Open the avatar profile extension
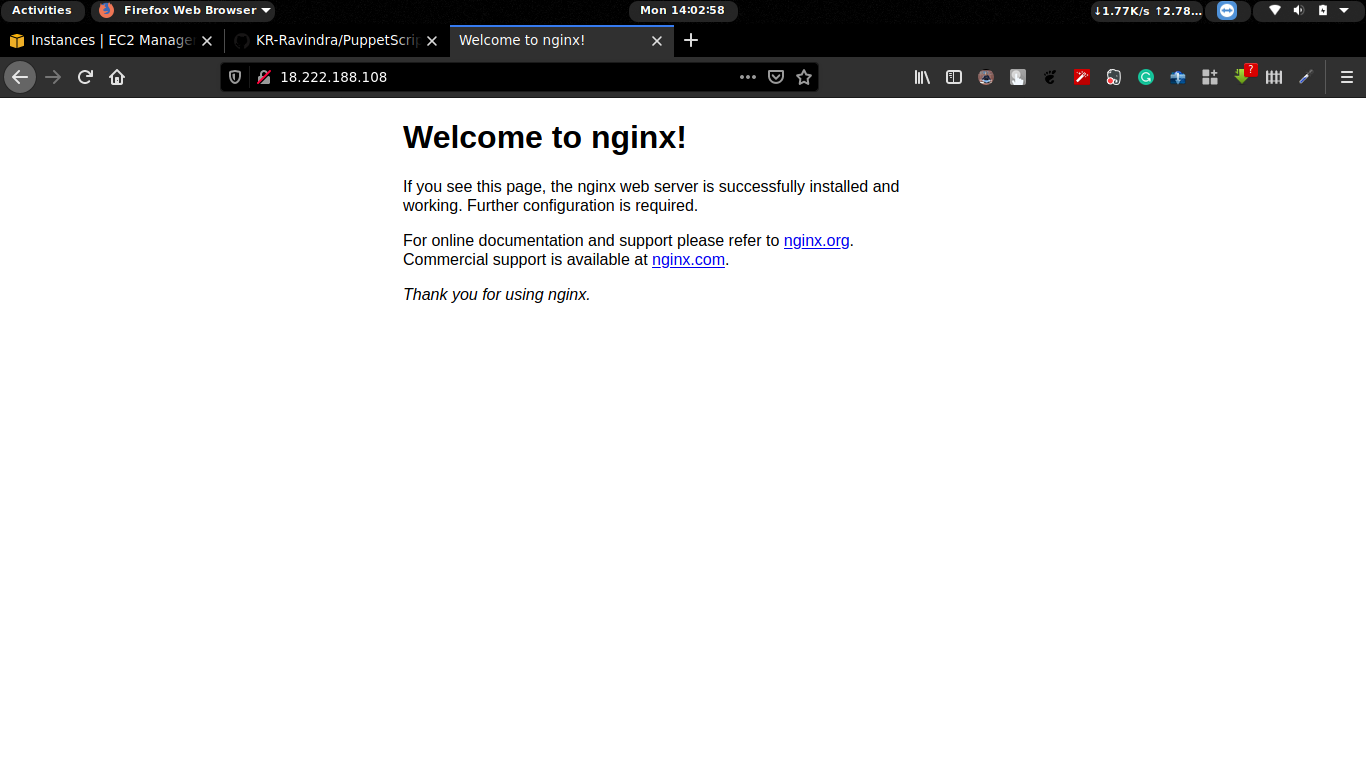This screenshot has height=768, width=1366. tap(986, 77)
